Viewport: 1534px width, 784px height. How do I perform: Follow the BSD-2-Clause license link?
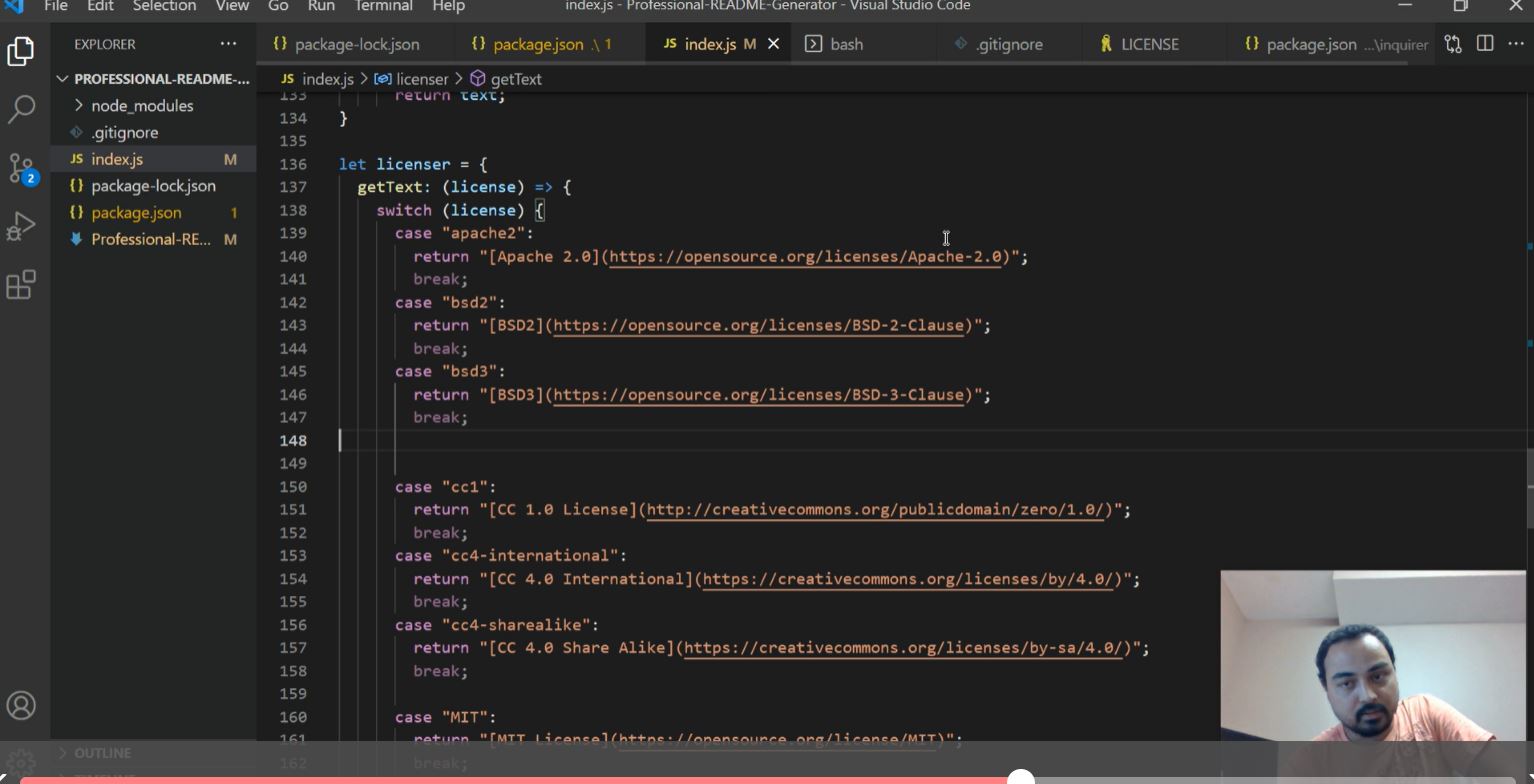point(758,326)
